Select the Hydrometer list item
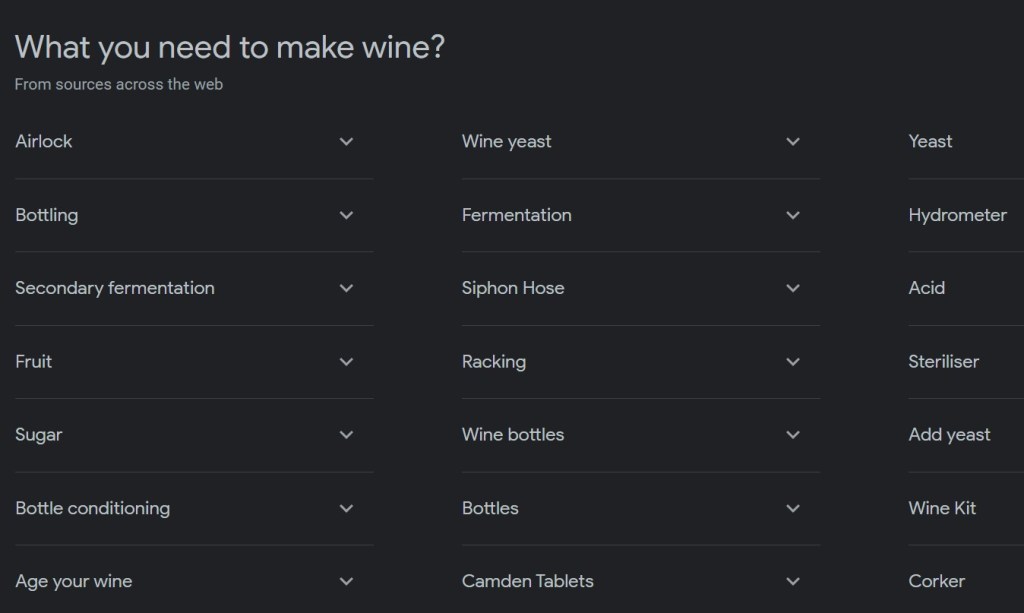The width and height of the screenshot is (1024, 613). point(957,215)
